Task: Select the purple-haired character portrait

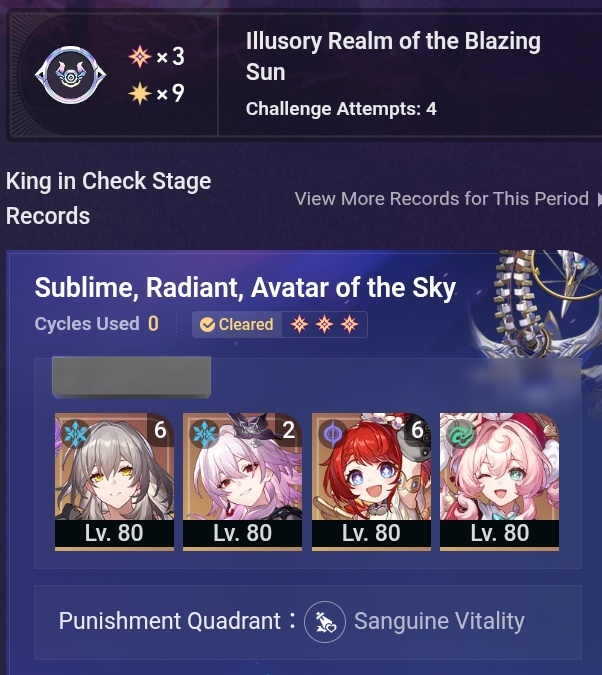Action: coord(242,482)
